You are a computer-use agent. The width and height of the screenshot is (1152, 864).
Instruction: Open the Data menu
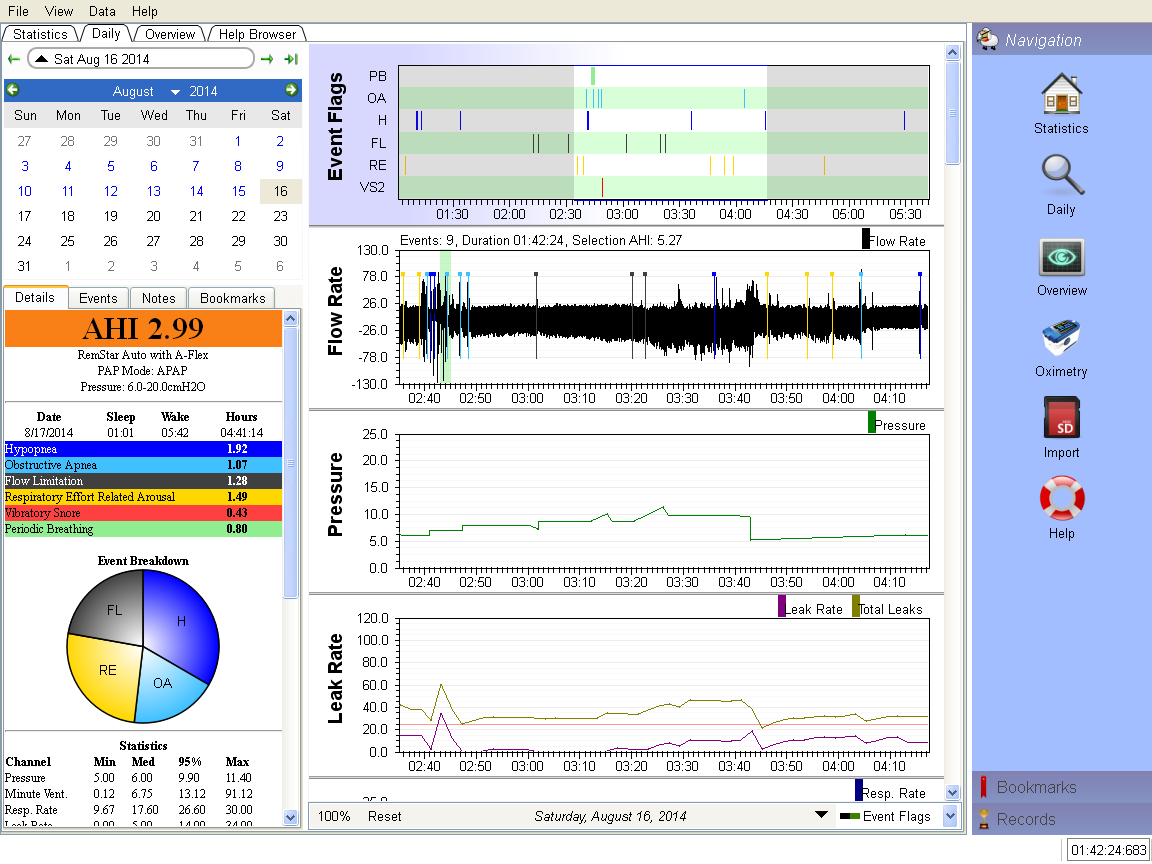point(102,11)
